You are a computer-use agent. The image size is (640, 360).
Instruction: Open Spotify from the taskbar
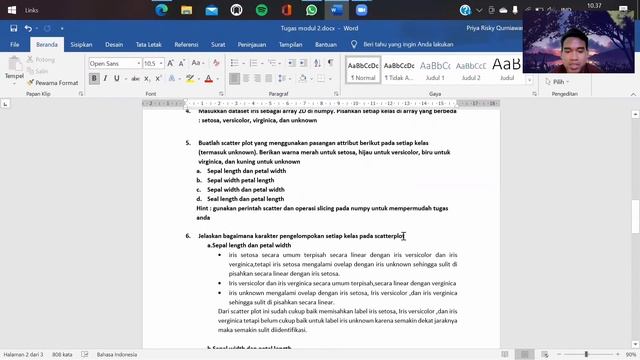(262, 10)
